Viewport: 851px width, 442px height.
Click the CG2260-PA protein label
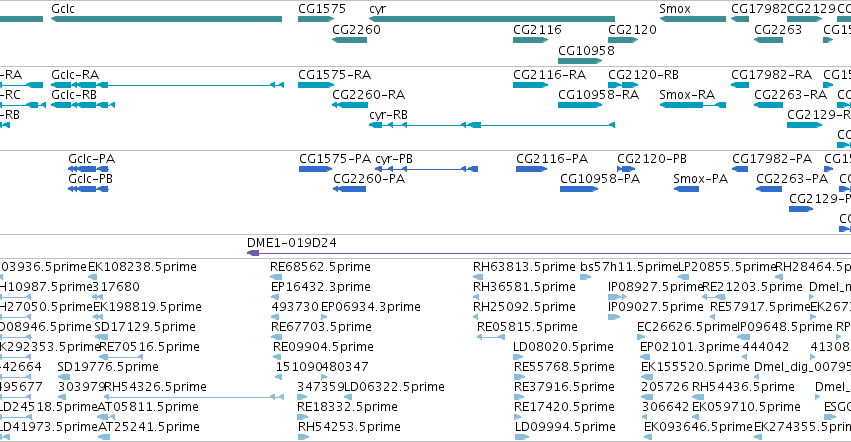pyautogui.click(x=369, y=179)
